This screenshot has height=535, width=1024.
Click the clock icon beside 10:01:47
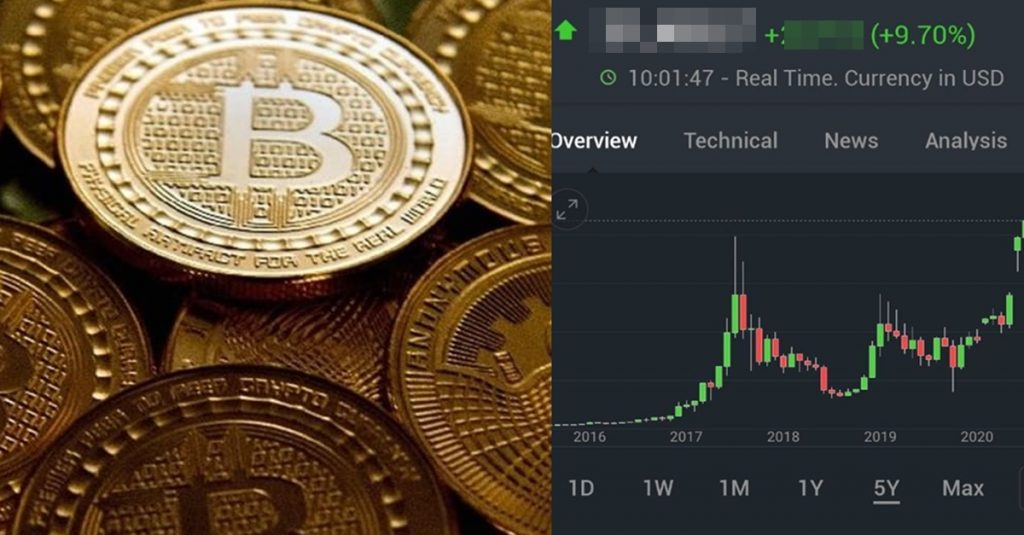(x=608, y=78)
